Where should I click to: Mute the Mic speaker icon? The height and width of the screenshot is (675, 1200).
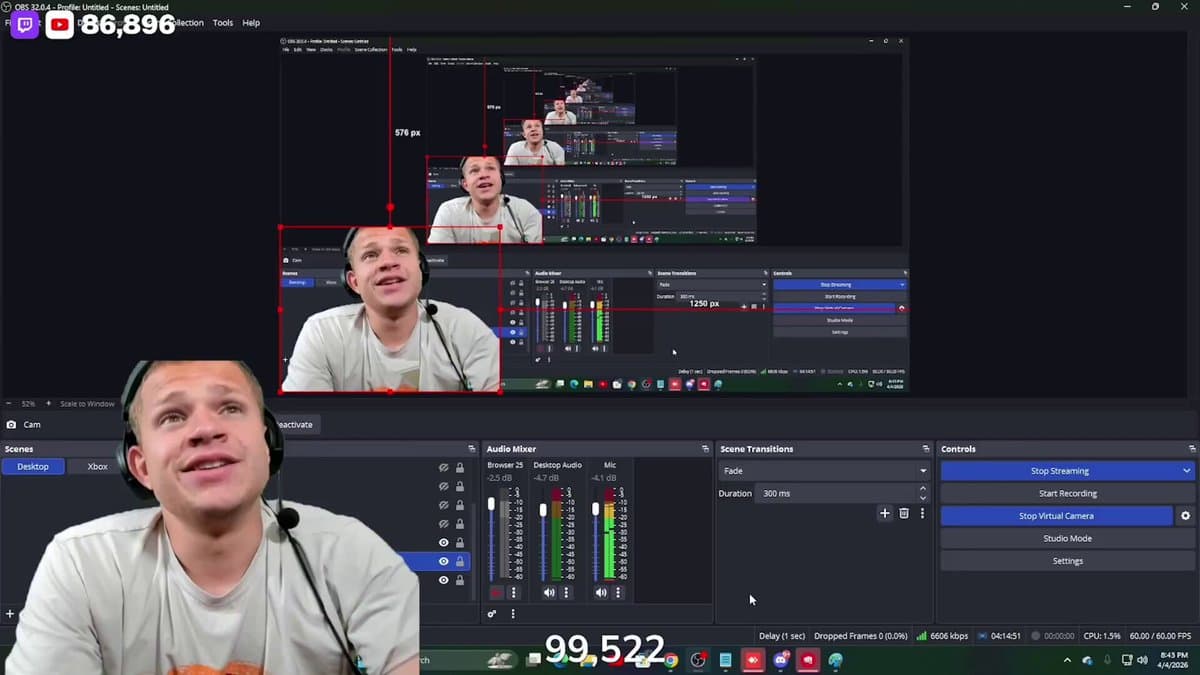point(601,592)
